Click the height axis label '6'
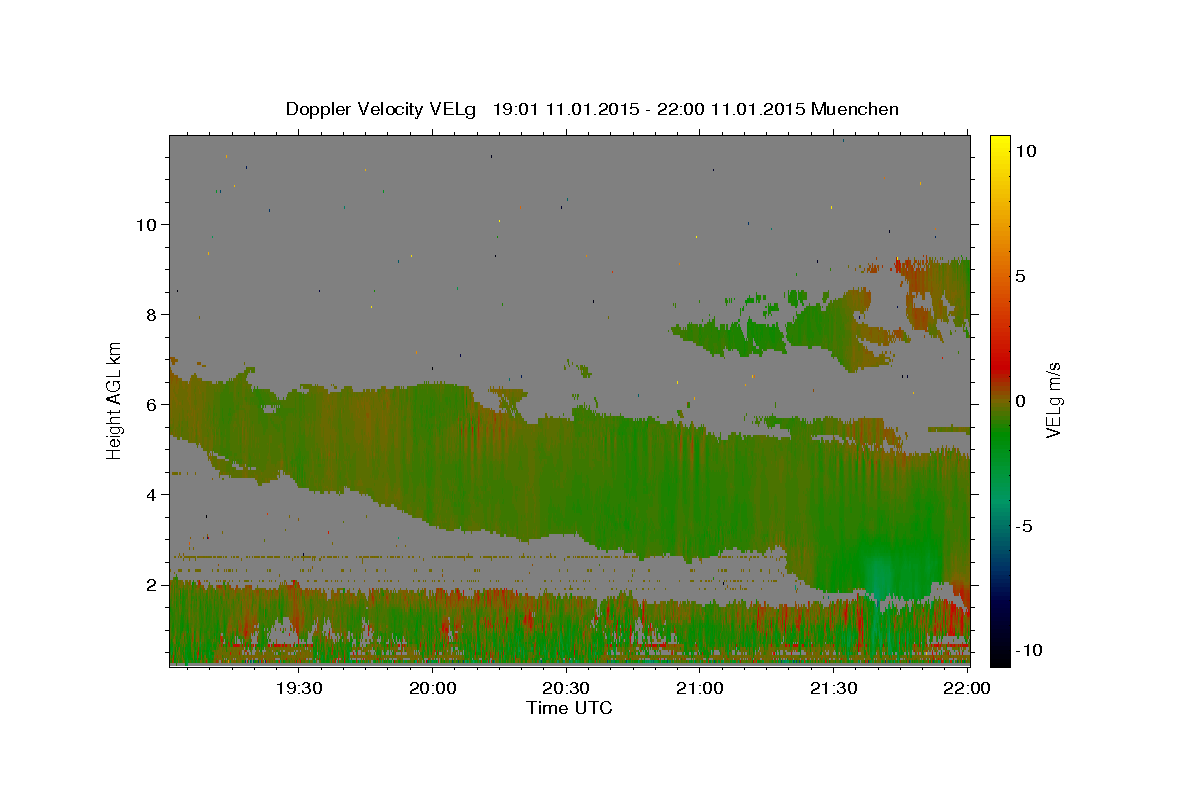The image size is (1200, 800). (152, 404)
